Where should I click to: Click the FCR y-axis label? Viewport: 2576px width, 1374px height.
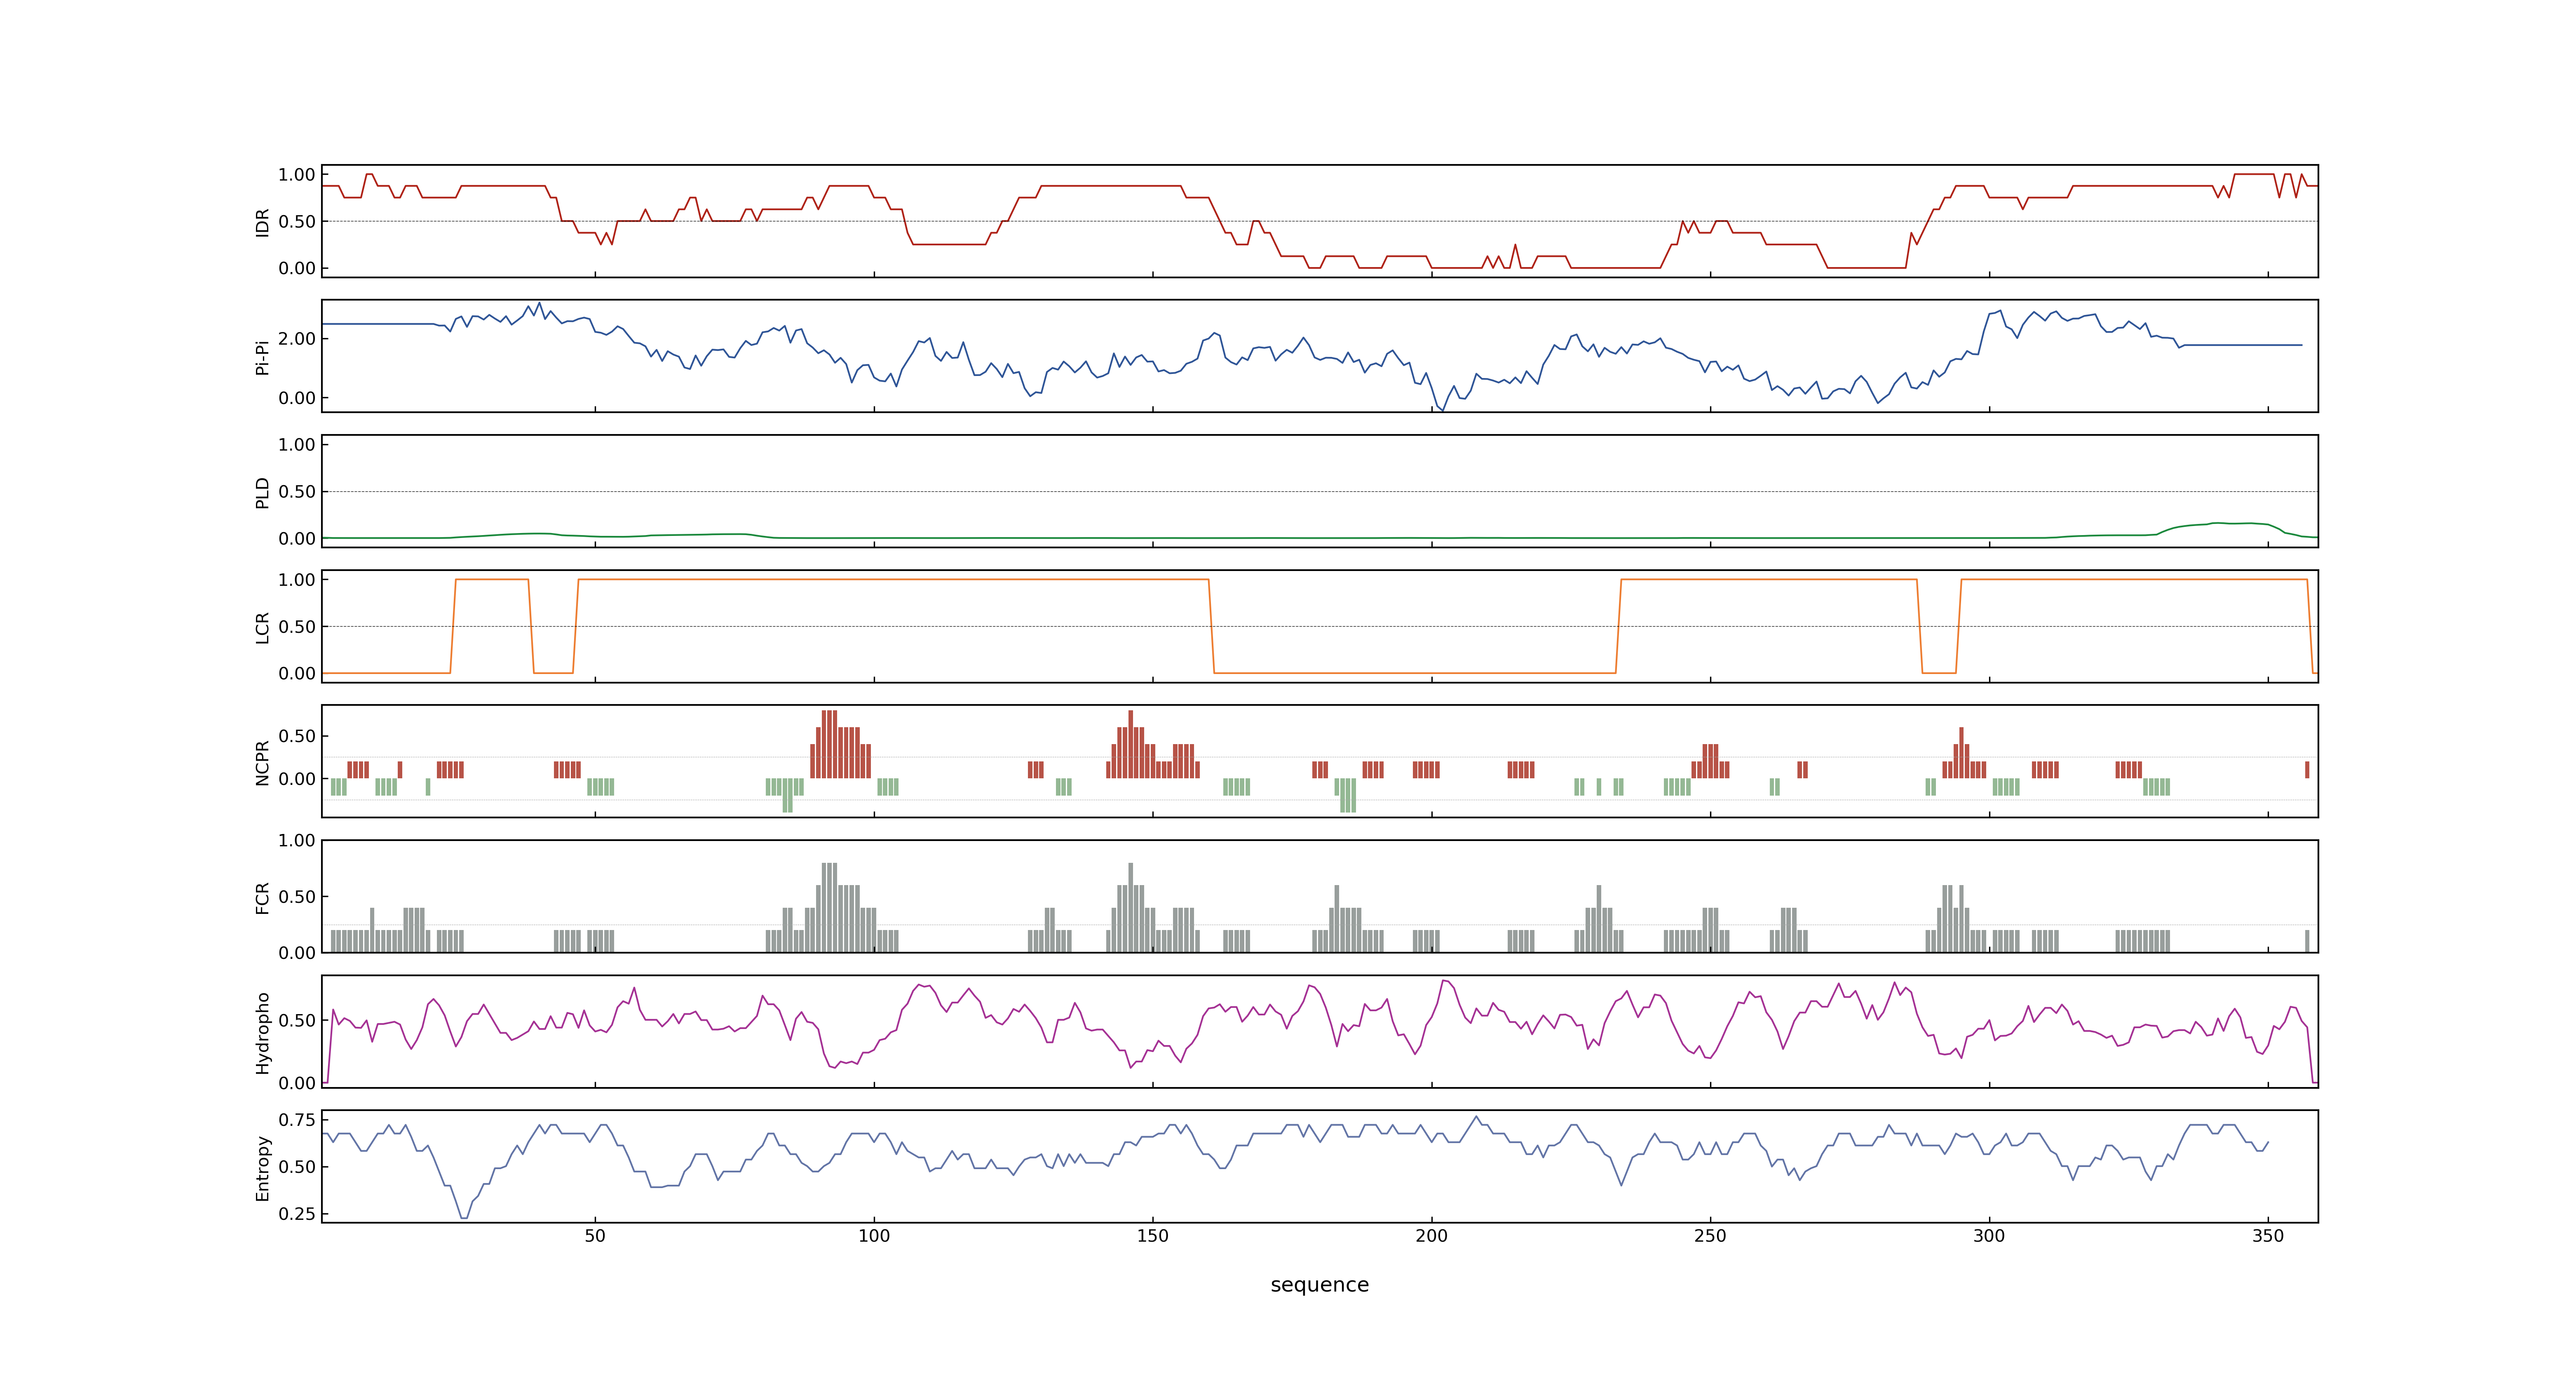pos(263,897)
